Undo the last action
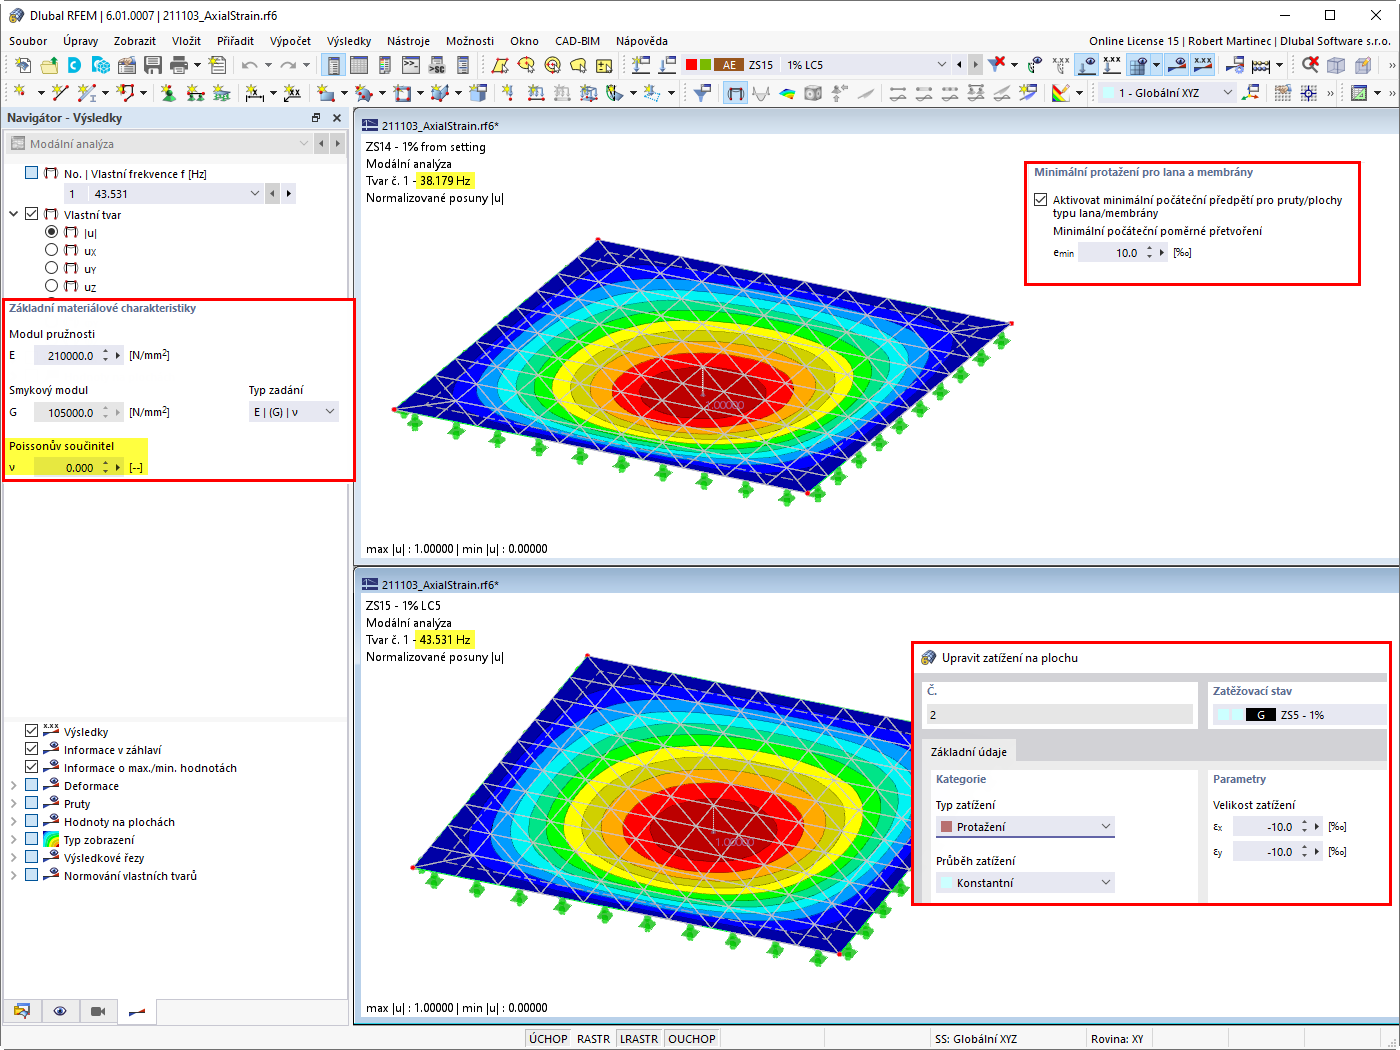Image resolution: width=1400 pixels, height=1050 pixels. pyautogui.click(x=249, y=65)
